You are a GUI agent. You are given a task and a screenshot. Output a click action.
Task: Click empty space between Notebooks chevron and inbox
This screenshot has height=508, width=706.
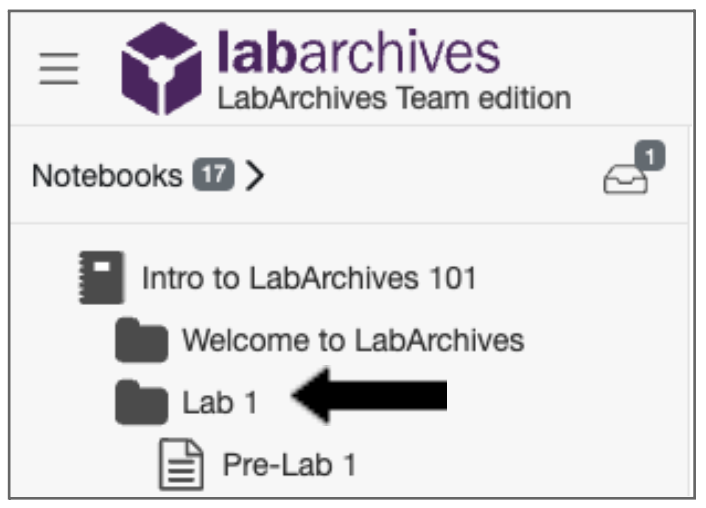(x=430, y=176)
